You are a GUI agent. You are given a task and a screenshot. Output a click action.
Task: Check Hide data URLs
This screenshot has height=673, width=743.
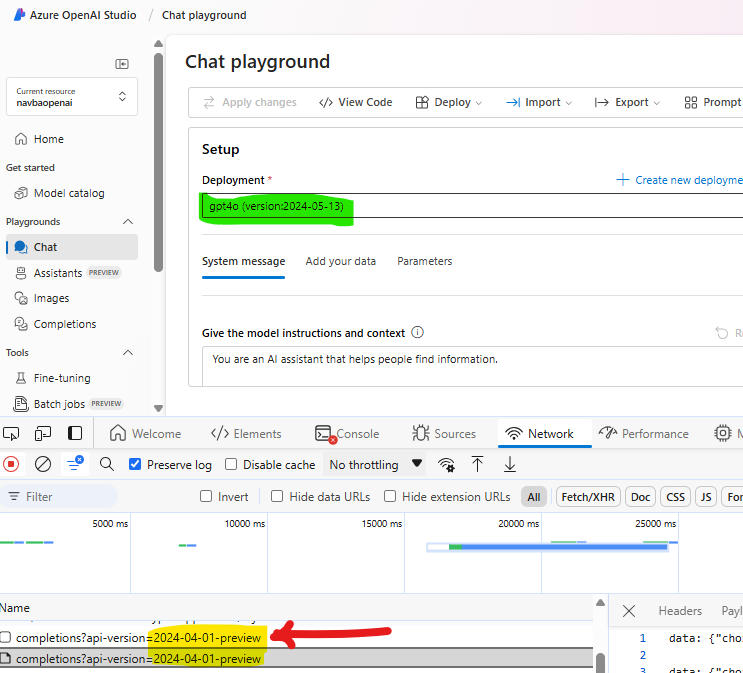coord(277,496)
